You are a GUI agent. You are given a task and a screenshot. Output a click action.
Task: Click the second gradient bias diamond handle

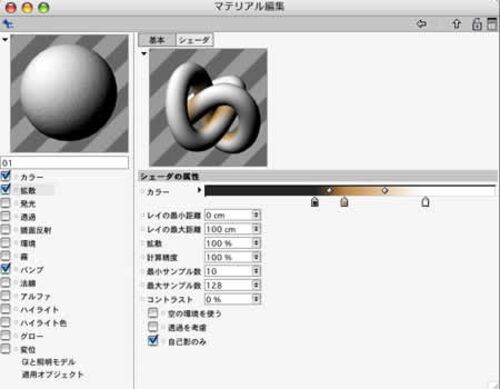tap(385, 190)
